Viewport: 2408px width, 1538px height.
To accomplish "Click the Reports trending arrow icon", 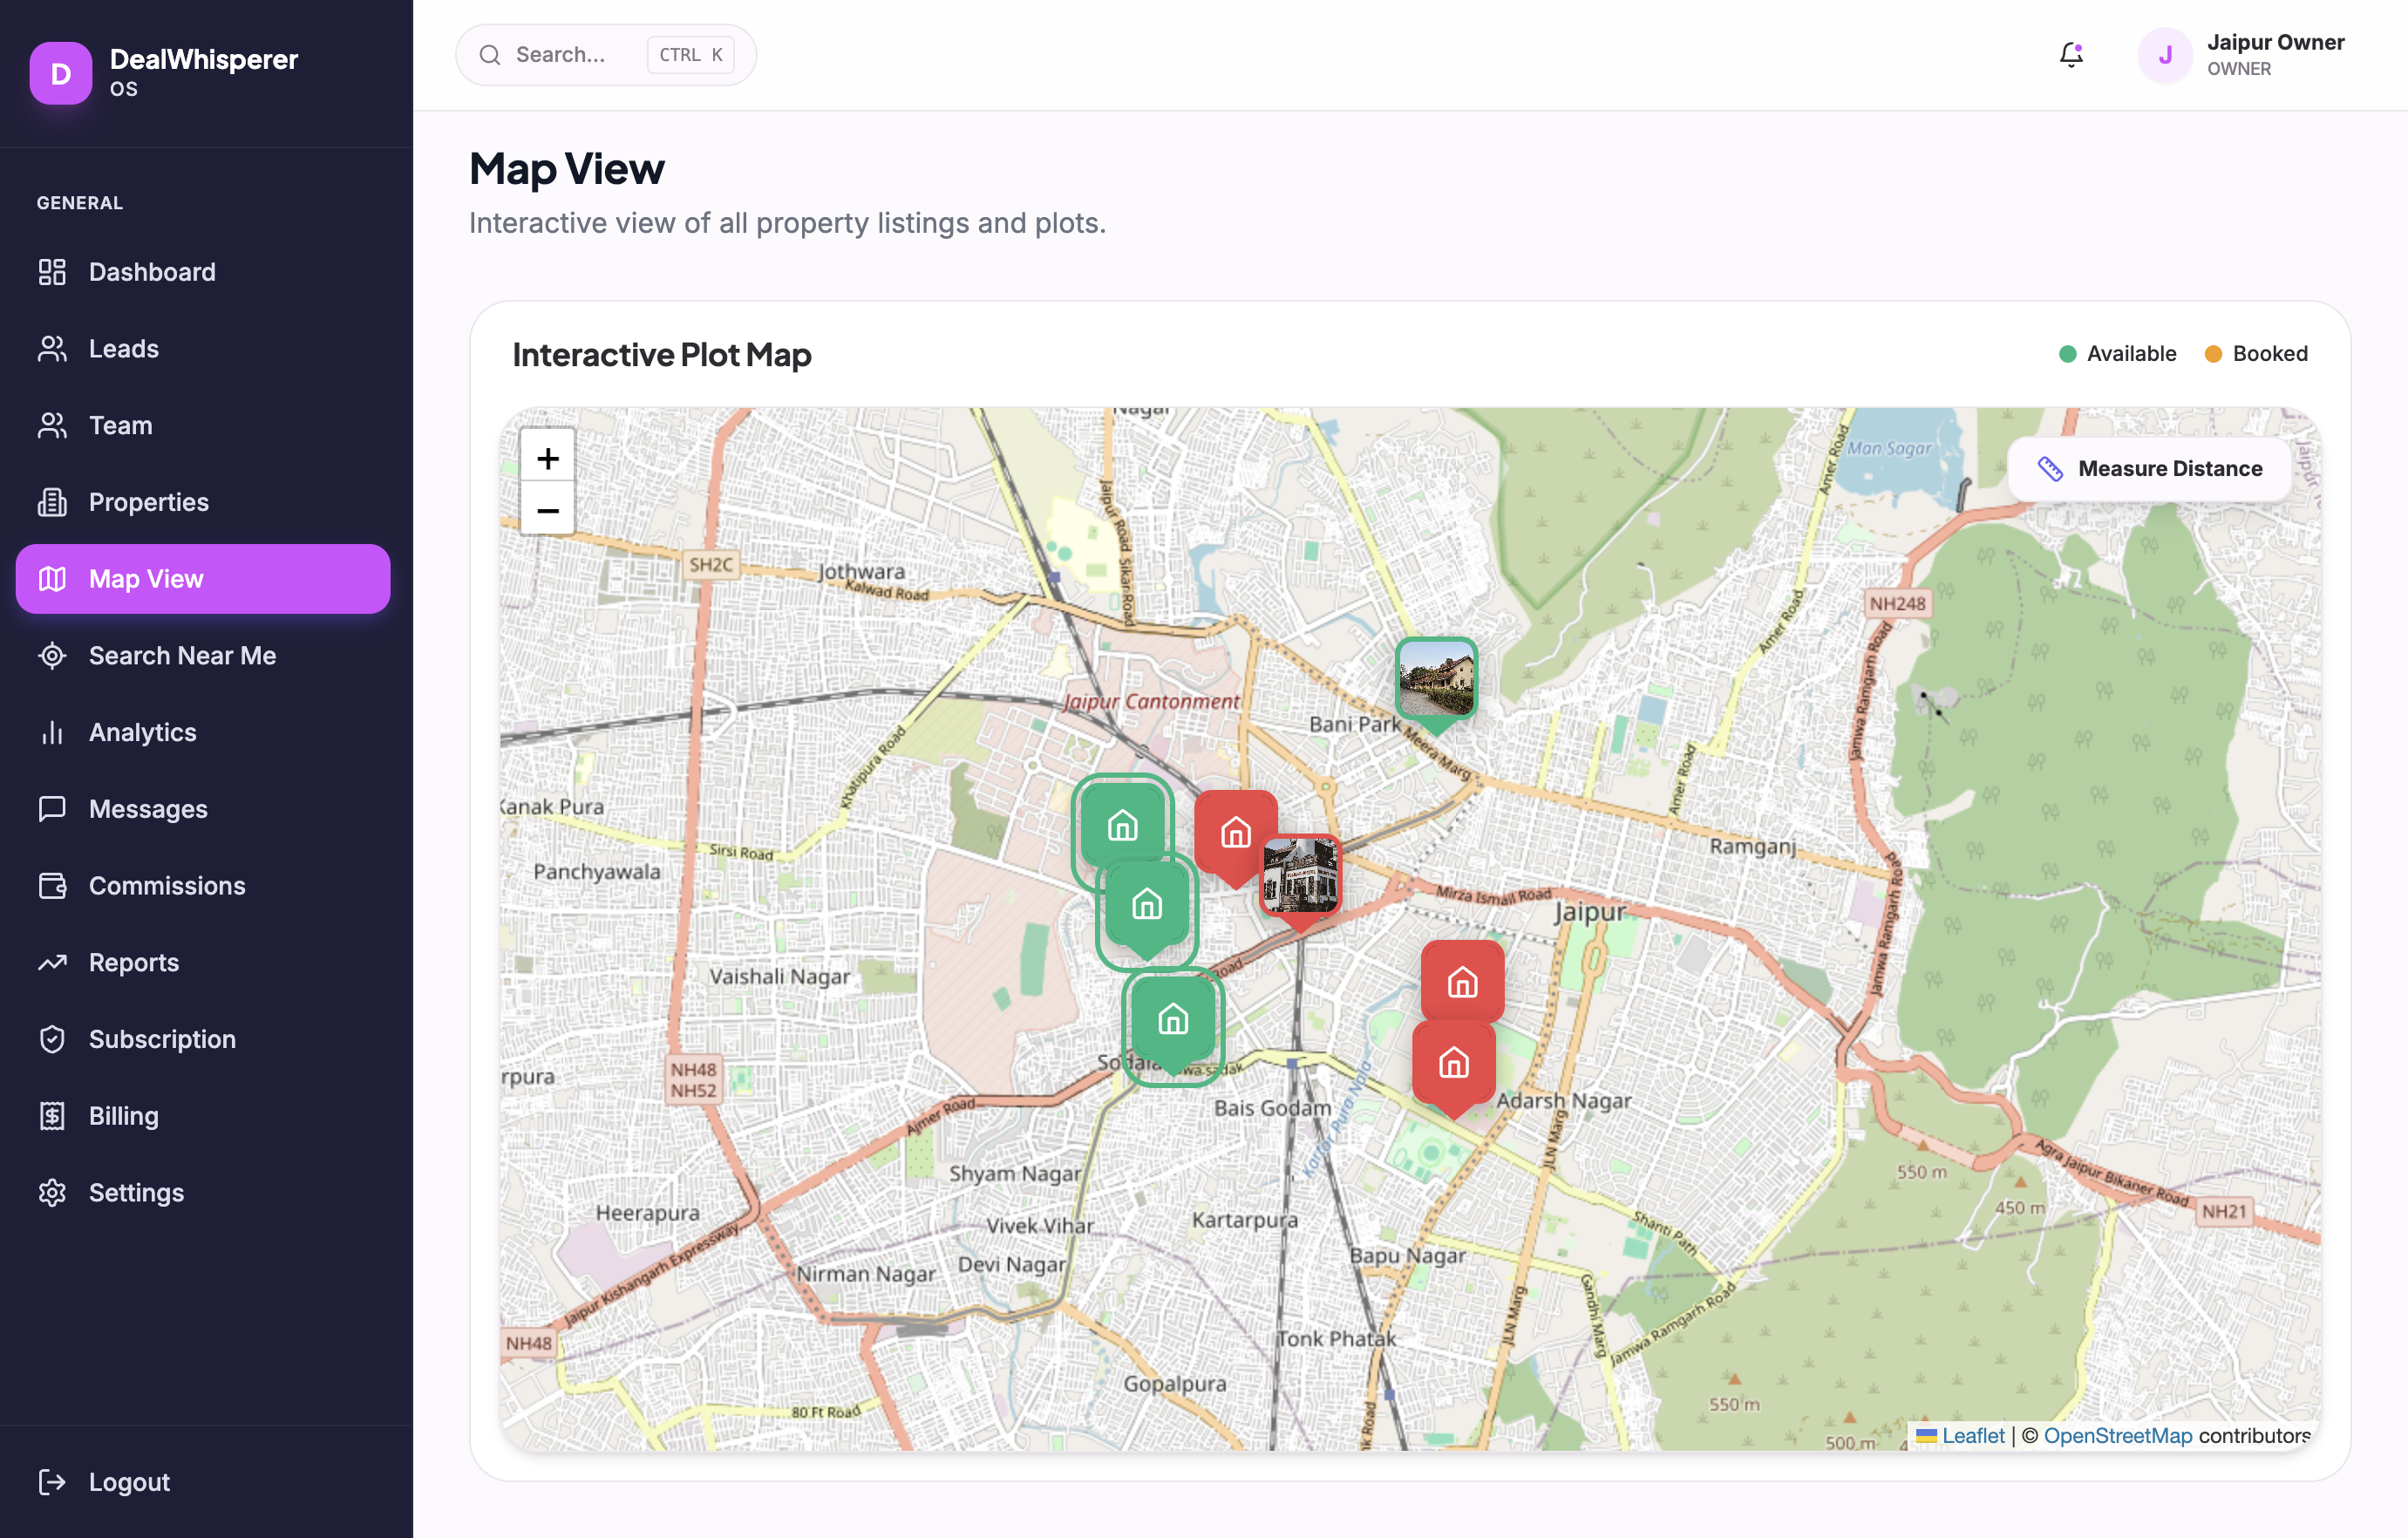I will (52, 963).
